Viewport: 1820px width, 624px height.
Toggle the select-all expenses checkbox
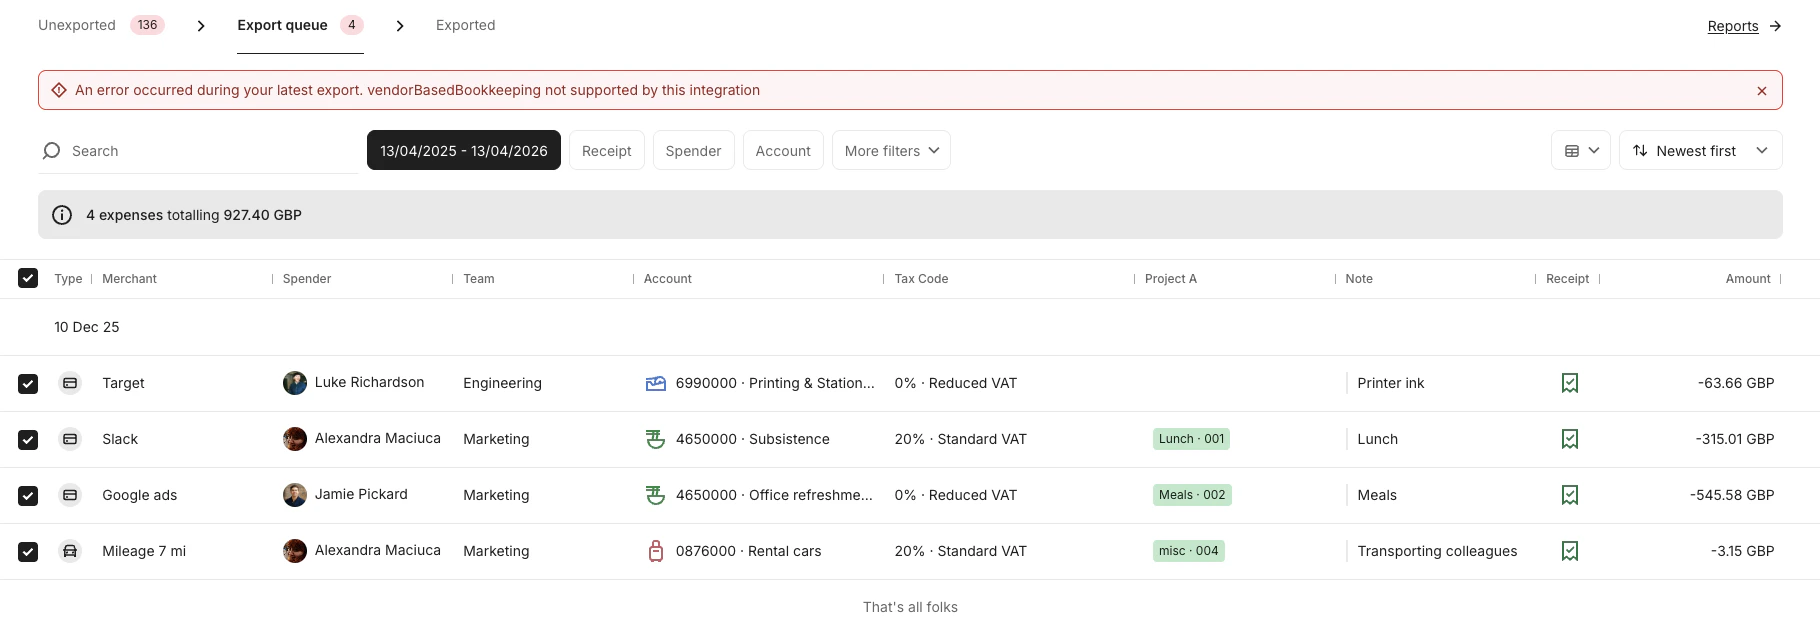(x=28, y=278)
